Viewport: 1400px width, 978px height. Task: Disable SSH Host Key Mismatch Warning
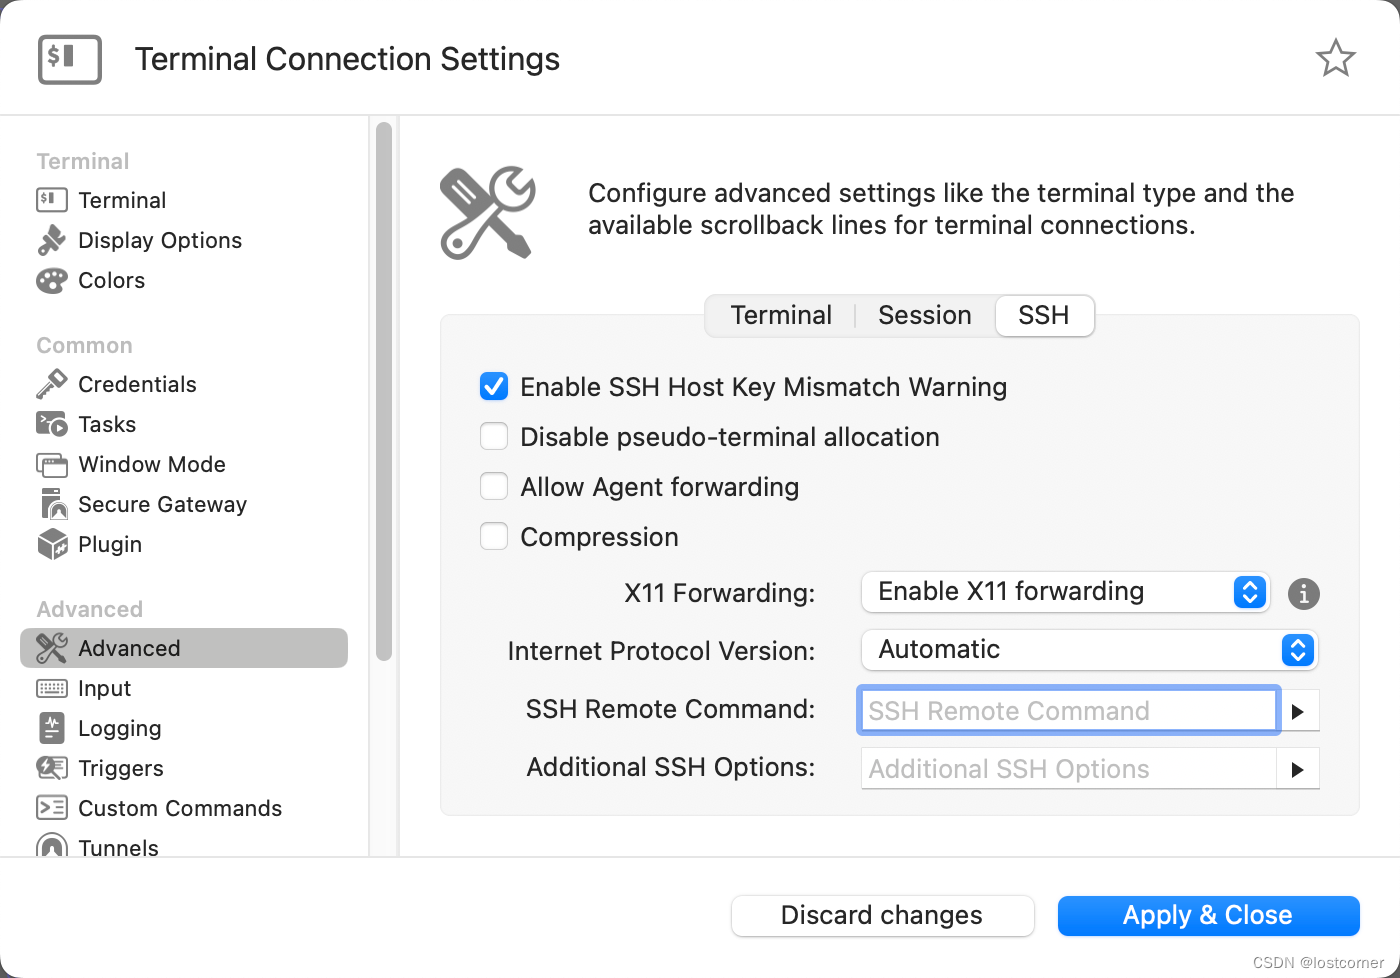point(494,386)
